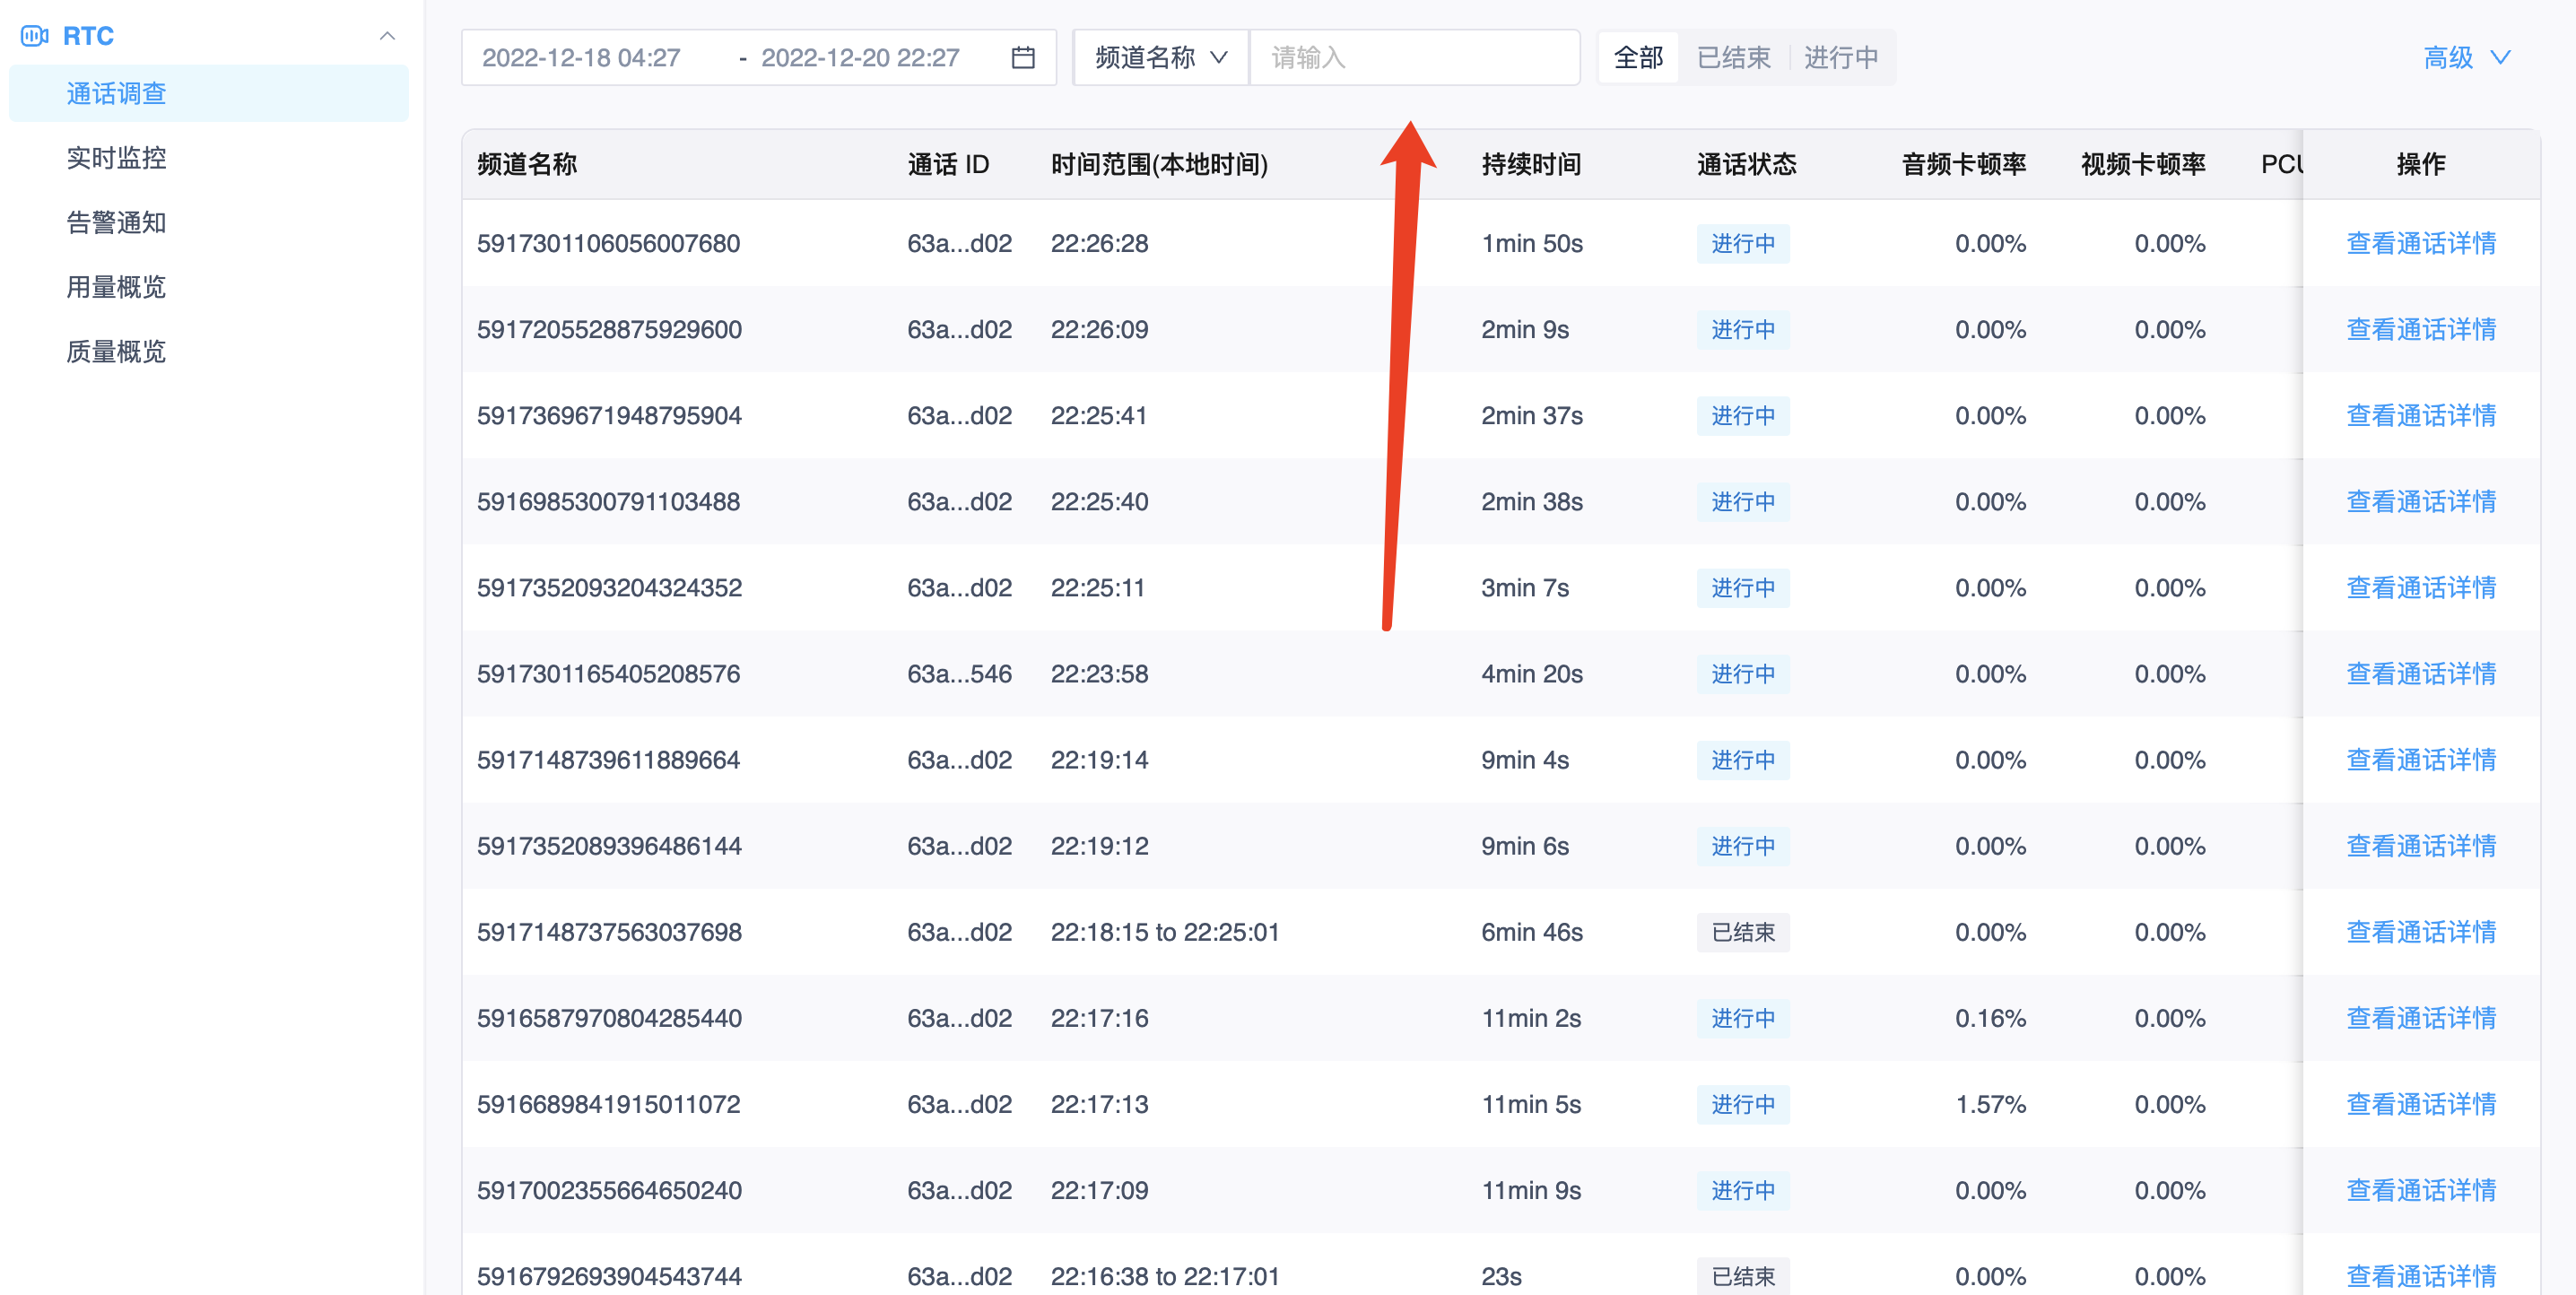Viewport: 2576px width, 1295px height.
Task: Select the 已结束 status filter
Action: point(1733,58)
